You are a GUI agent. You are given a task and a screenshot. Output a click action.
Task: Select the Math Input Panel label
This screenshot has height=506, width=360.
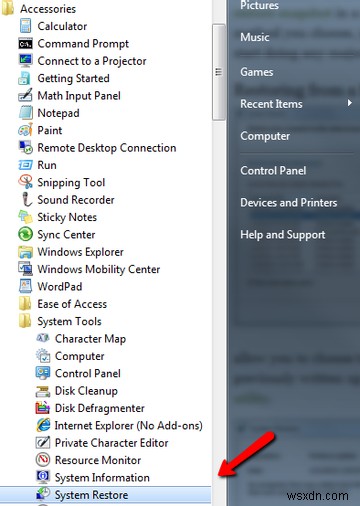coord(79,96)
